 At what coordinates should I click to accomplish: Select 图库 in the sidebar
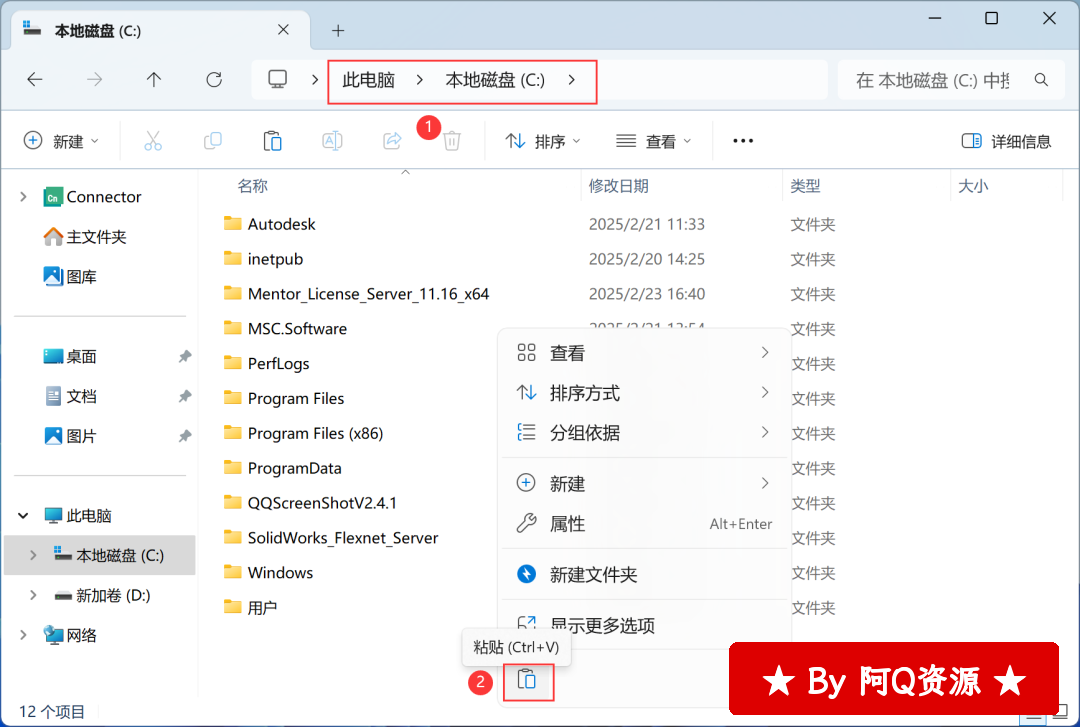[70, 277]
